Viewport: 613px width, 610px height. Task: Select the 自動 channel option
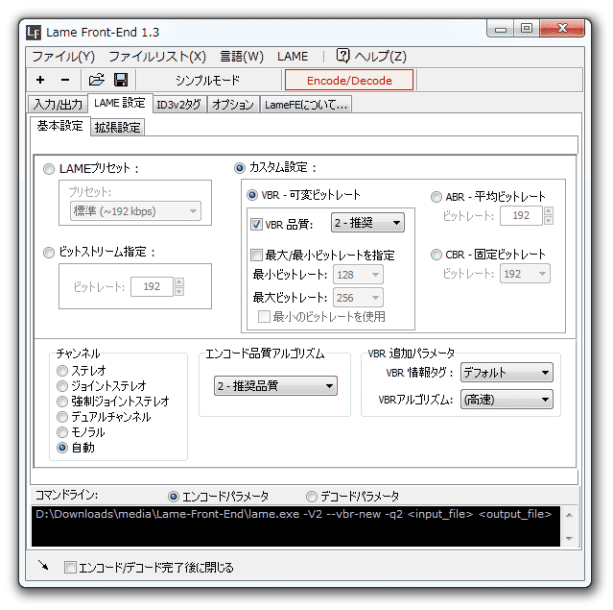[x=62, y=448]
